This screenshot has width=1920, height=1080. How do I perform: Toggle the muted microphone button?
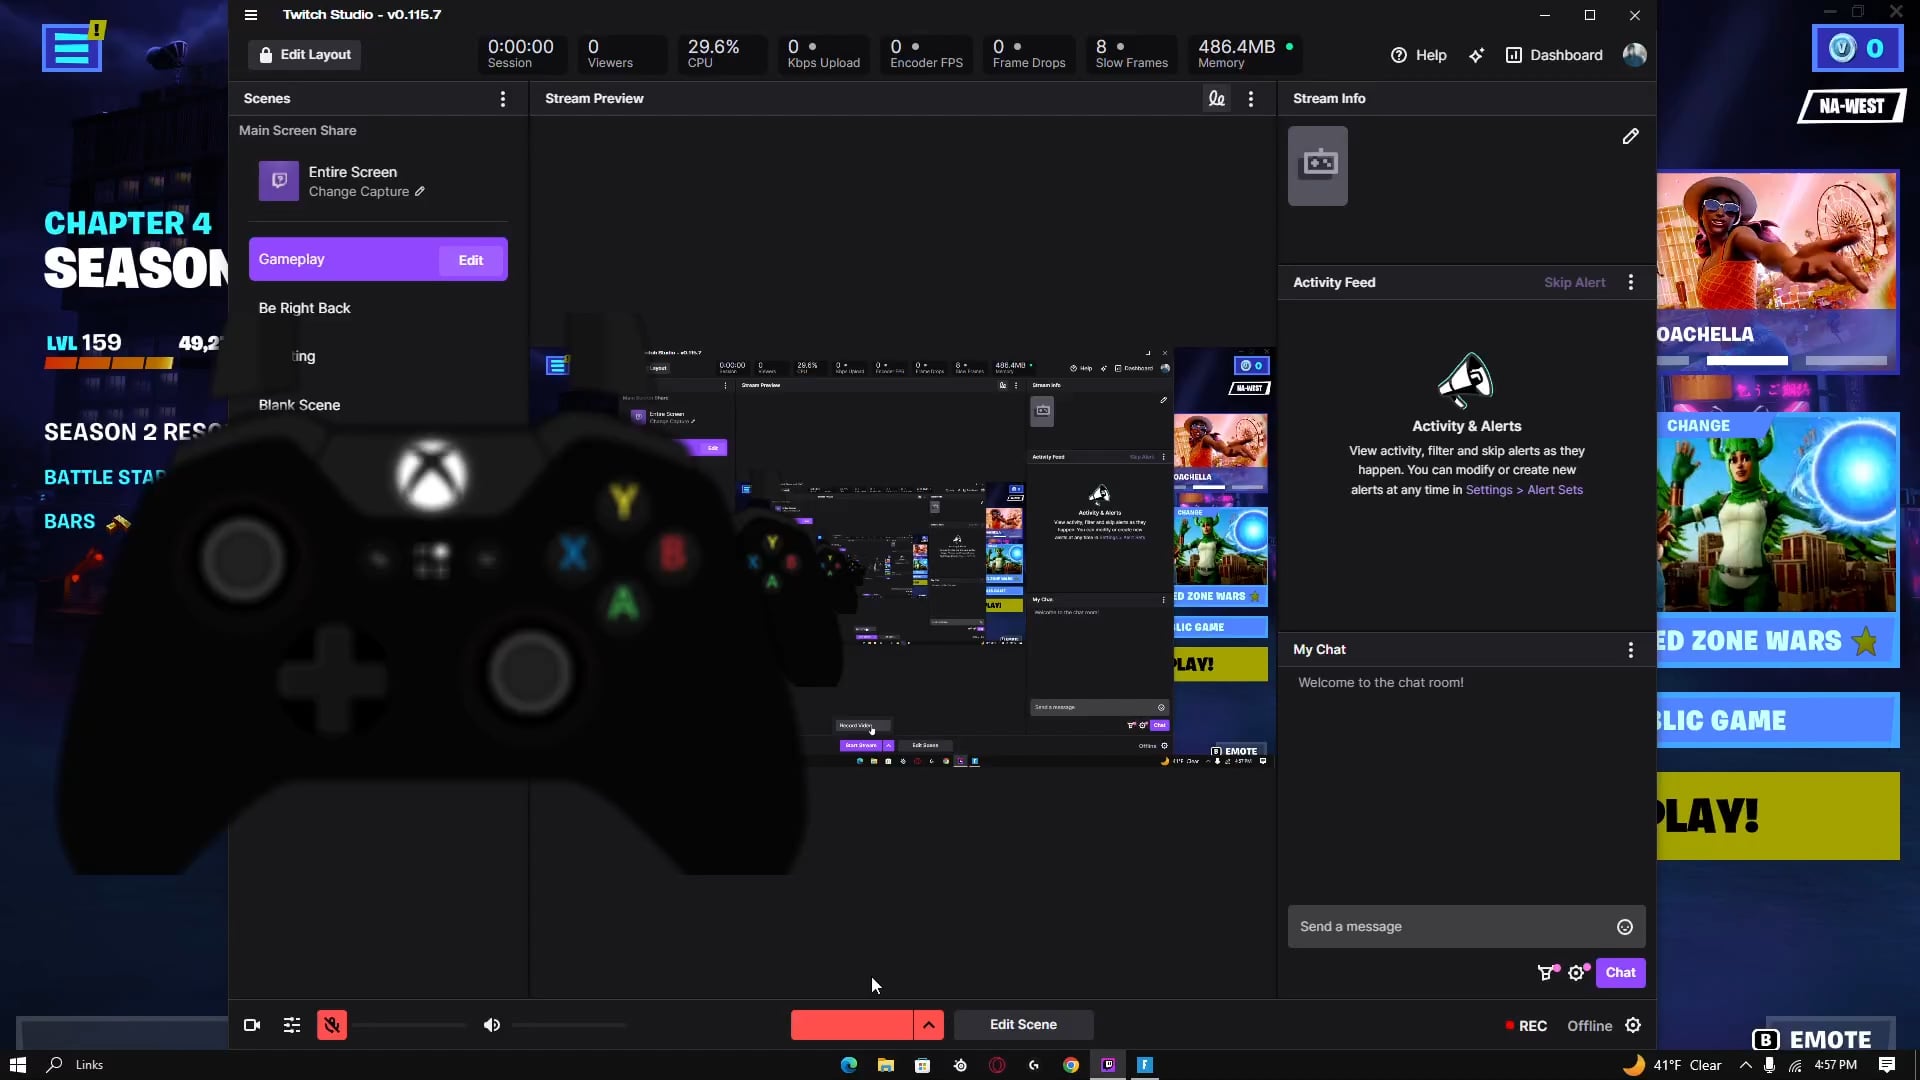(332, 1025)
